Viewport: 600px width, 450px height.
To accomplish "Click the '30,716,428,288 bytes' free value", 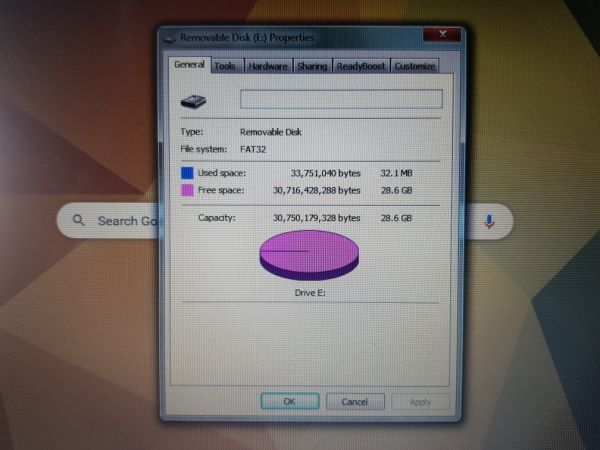I will 316,191.
